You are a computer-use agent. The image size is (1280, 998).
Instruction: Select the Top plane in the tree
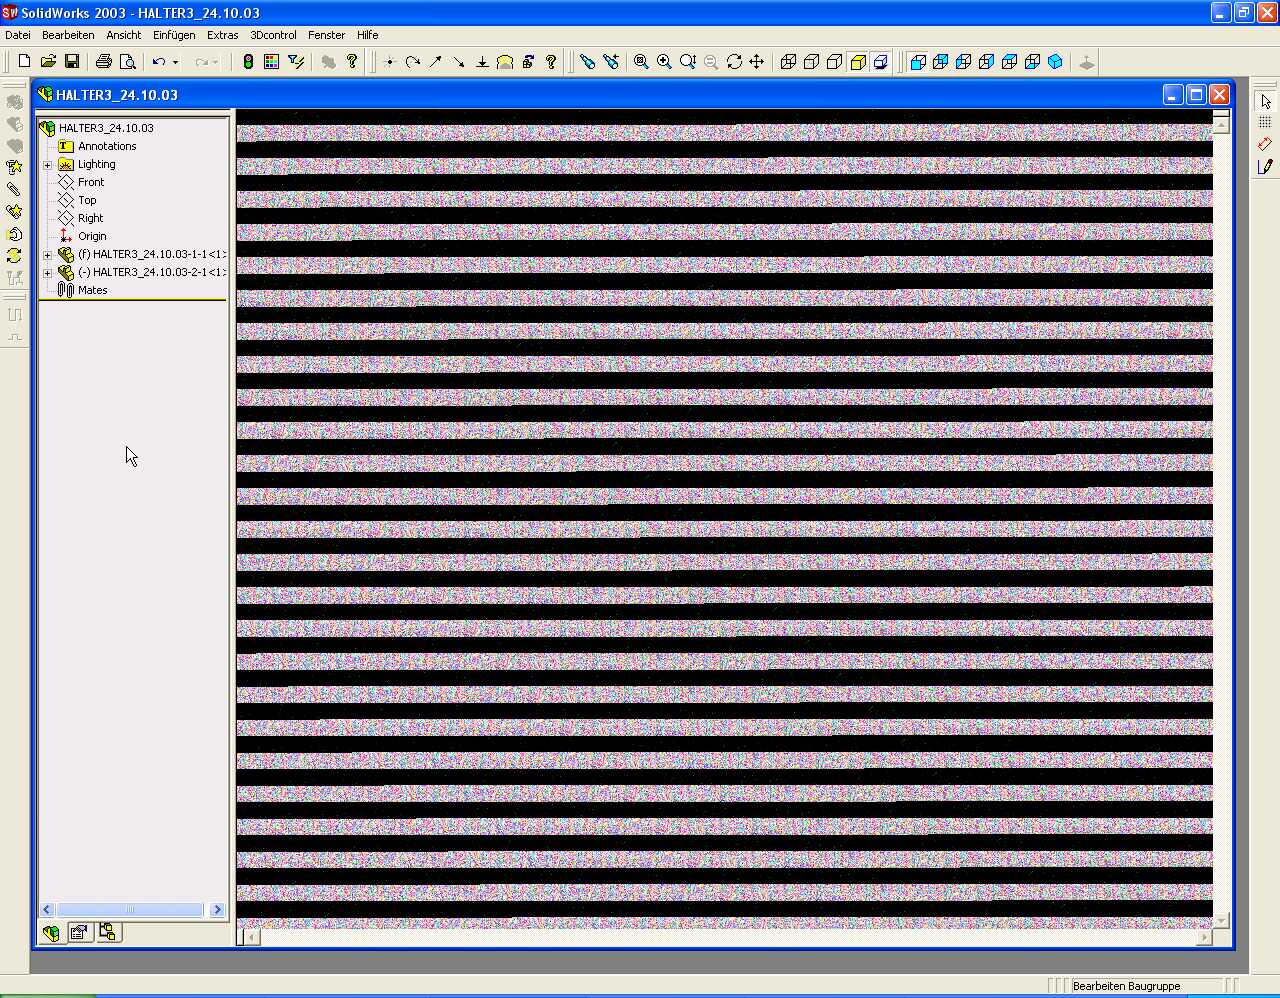88,200
